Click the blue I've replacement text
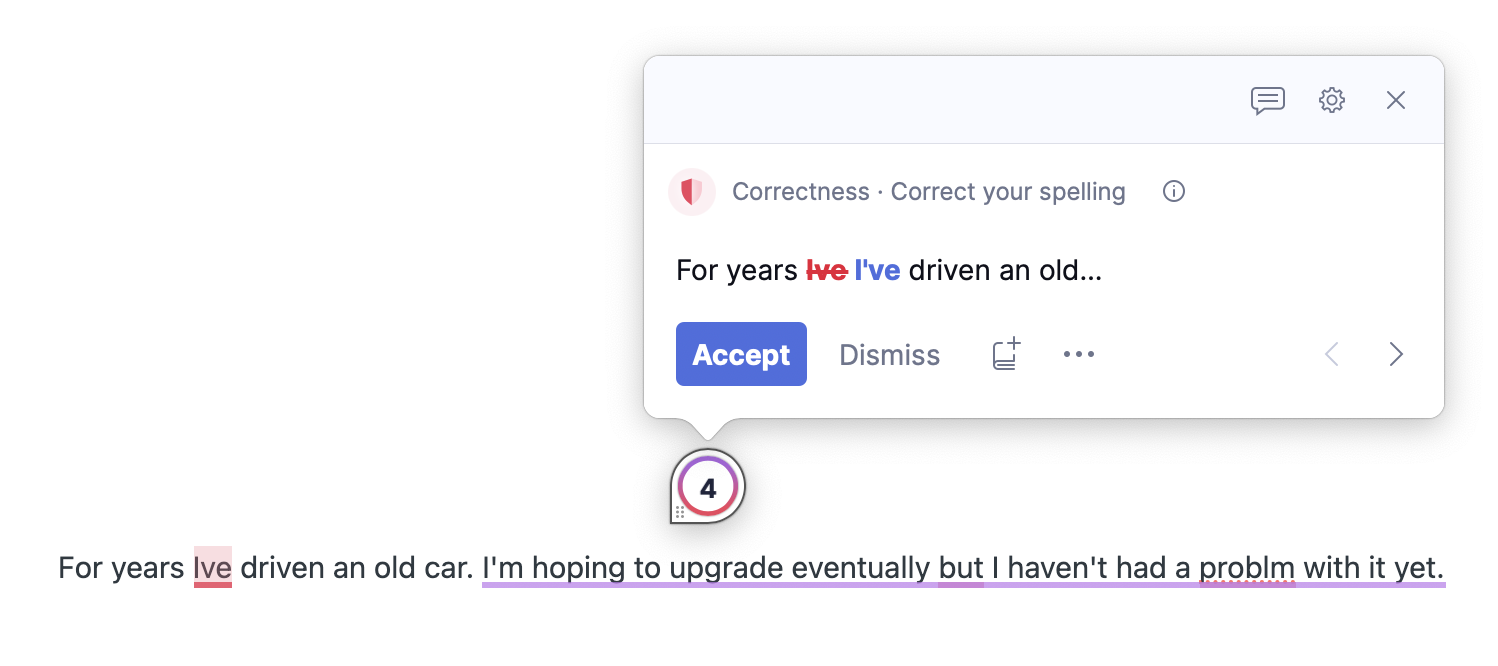Viewport: 1498px width, 666px height. coord(877,270)
